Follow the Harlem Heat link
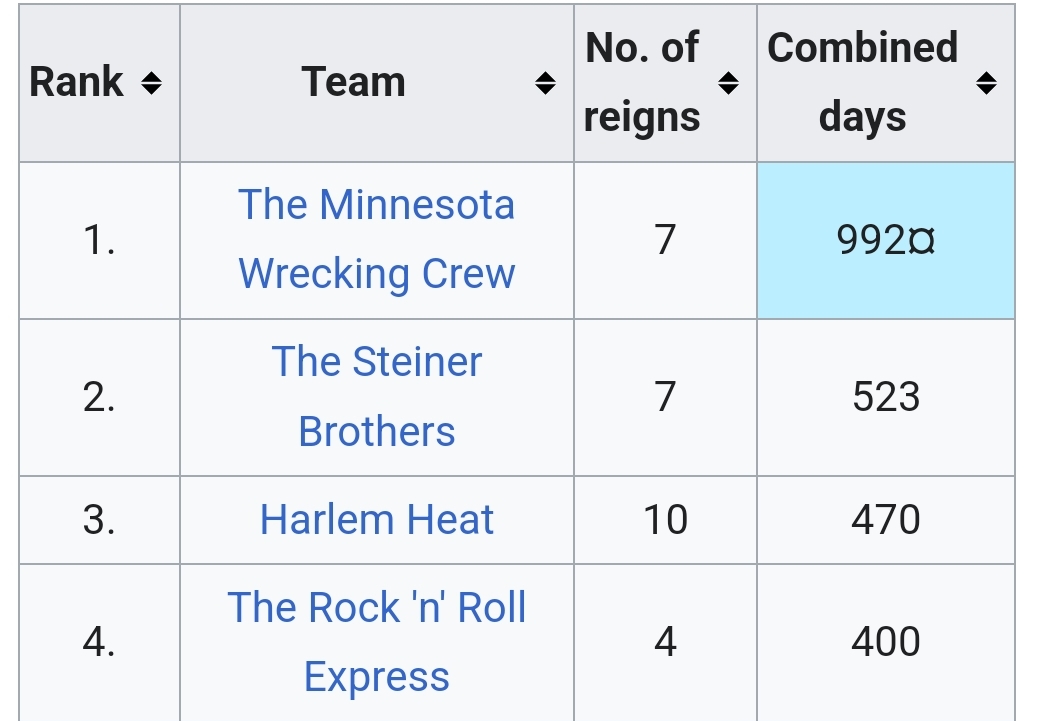This screenshot has height=721, width=1055. click(377, 520)
